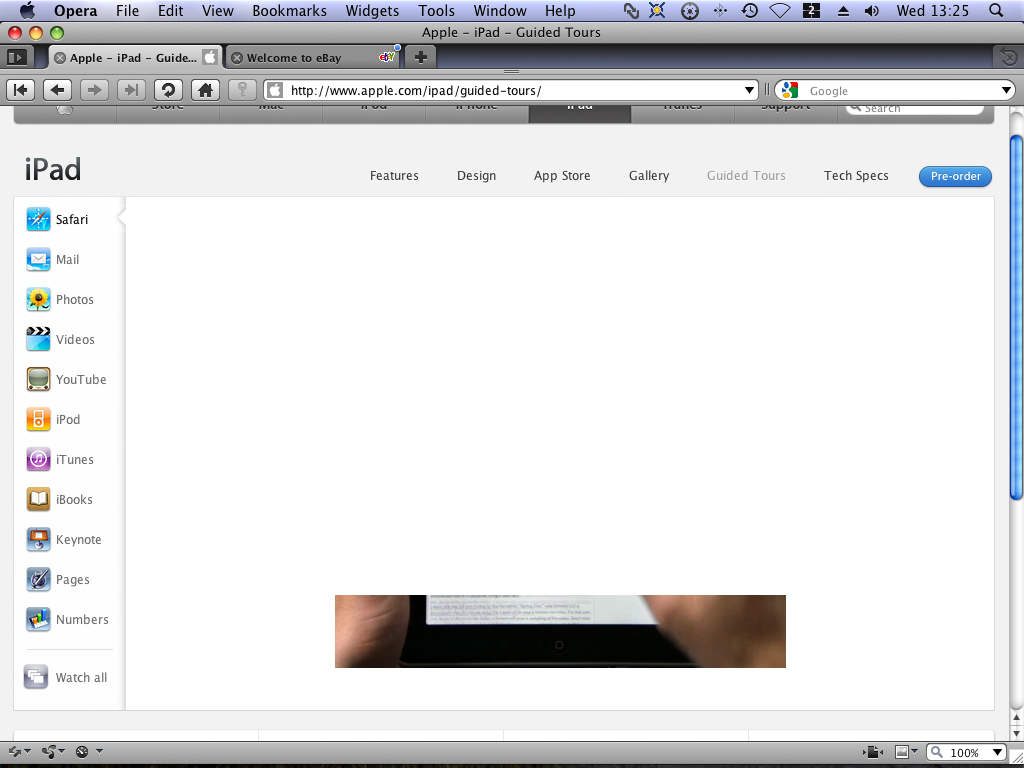Click the page vertical scrollbar thumb
Viewport: 1024px width, 768px height.
1016,317
